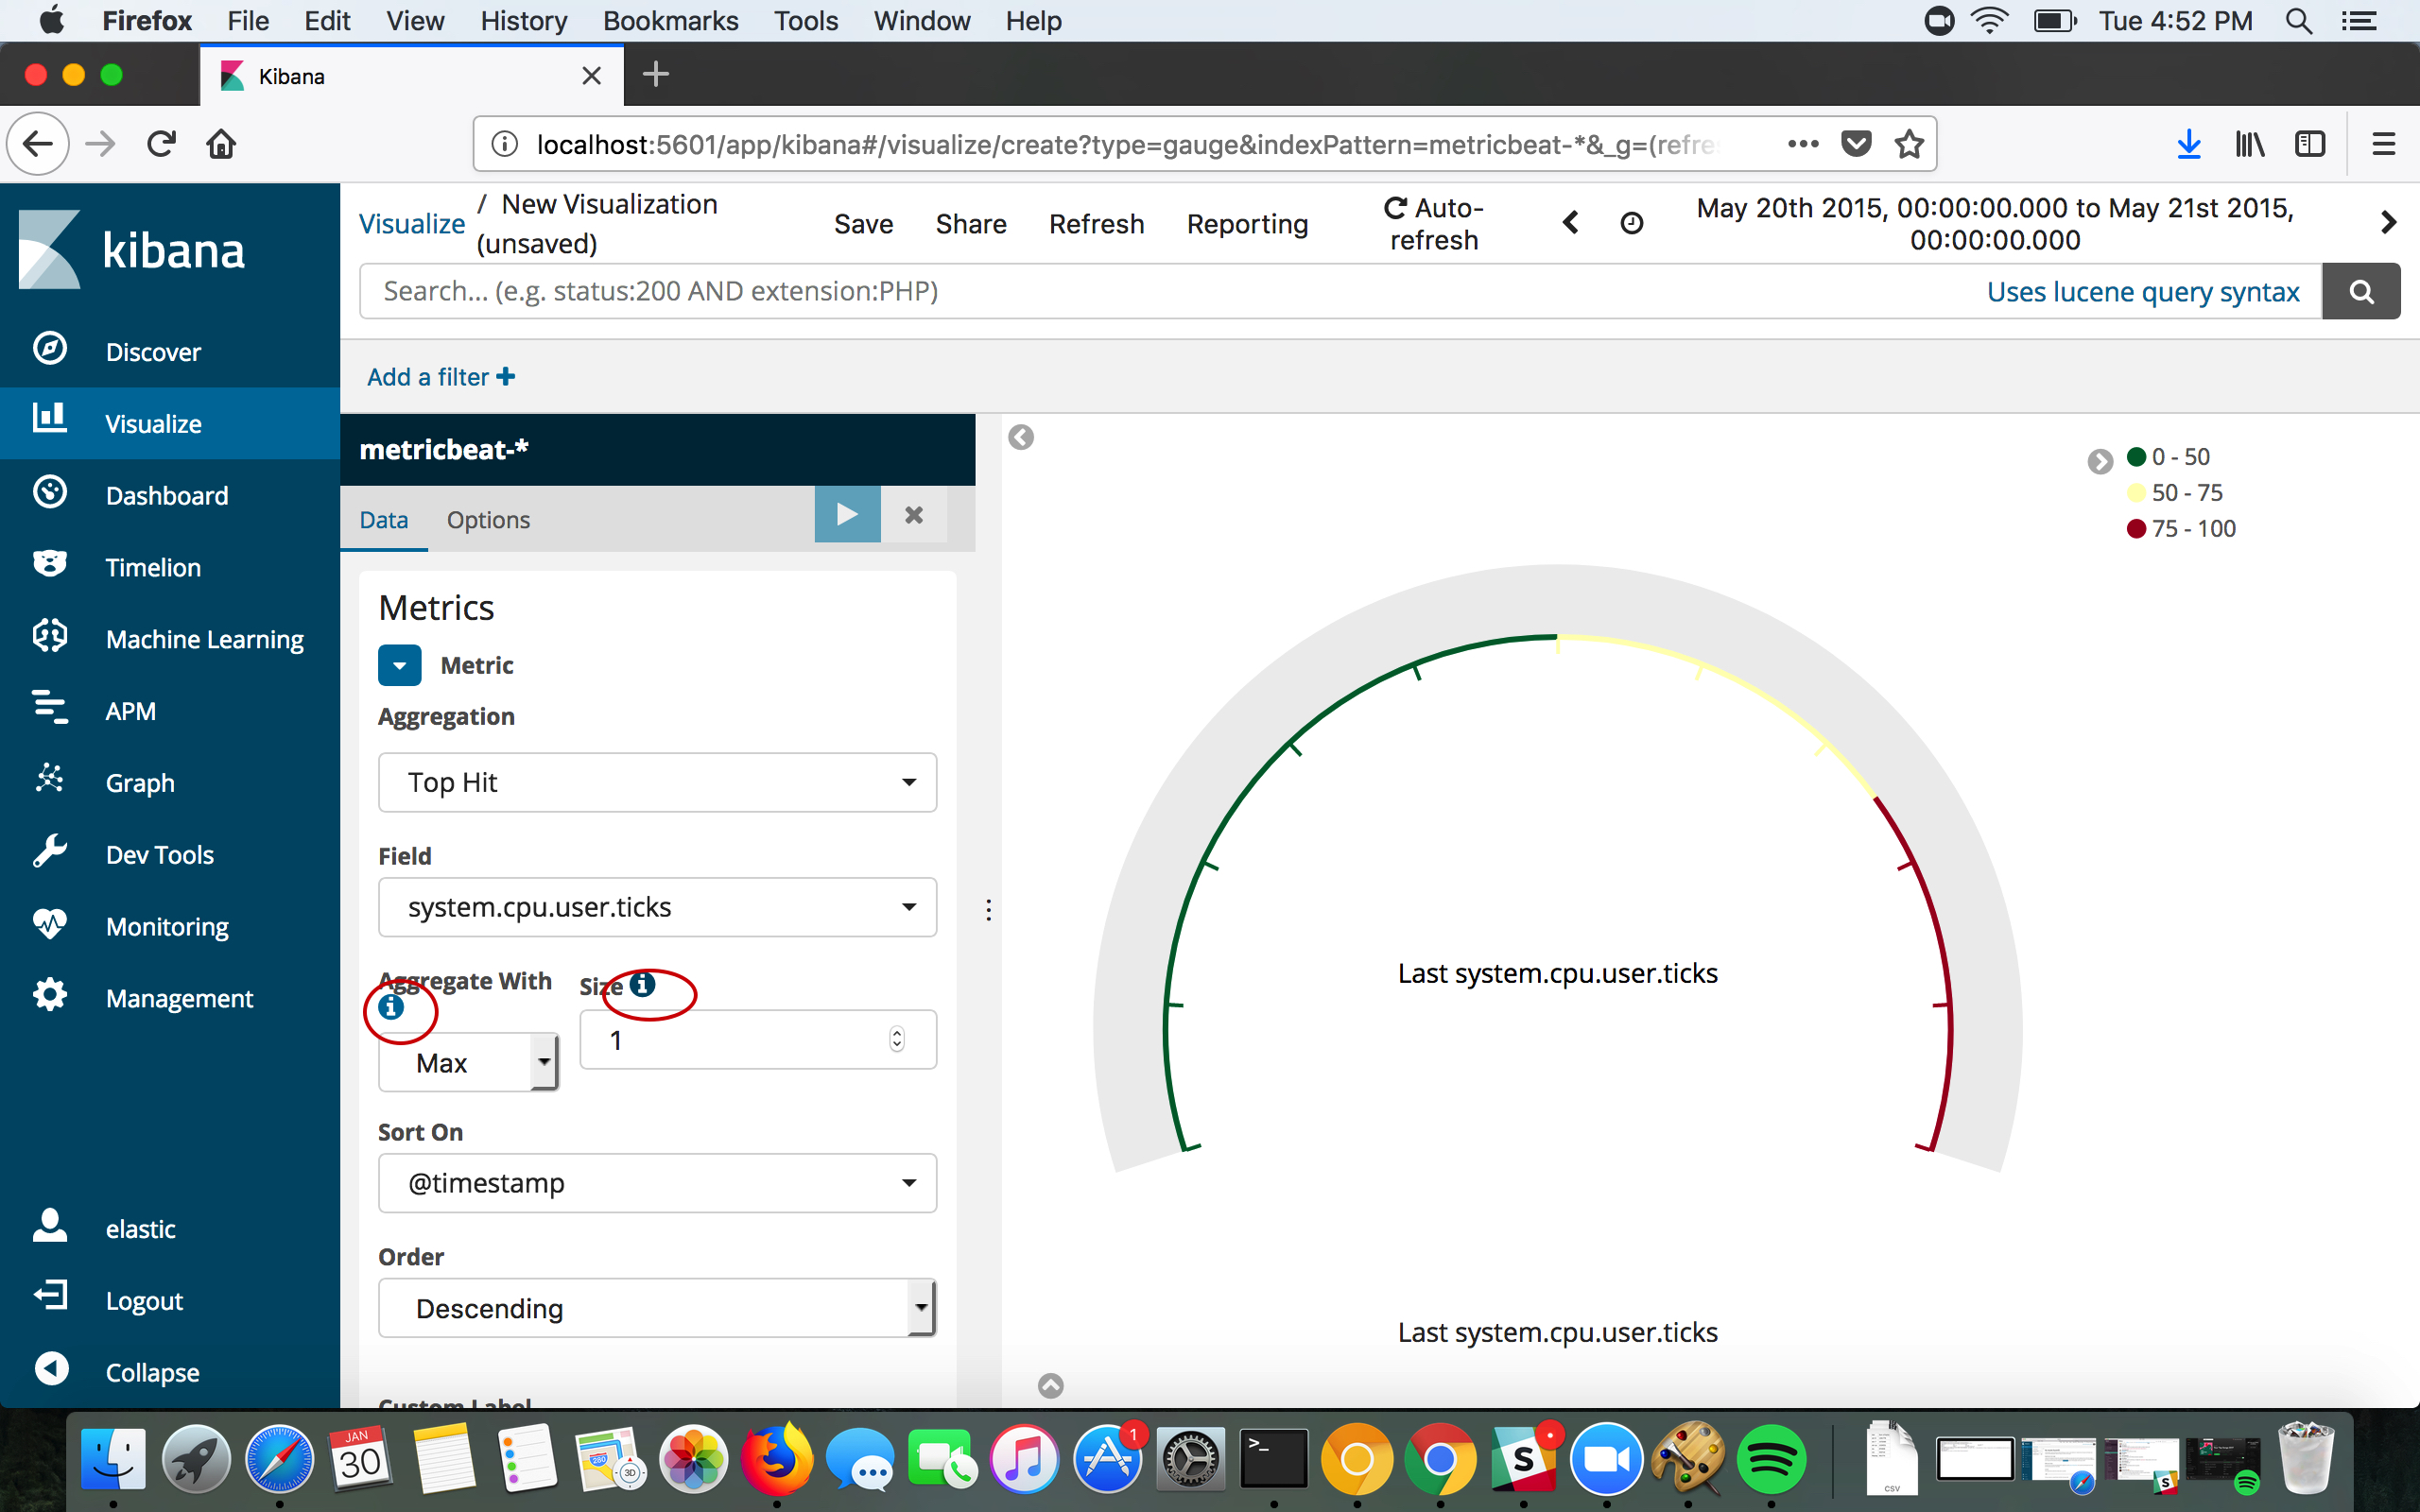Open Dev Tools wrench icon
Viewport: 2420px width, 1512px height.
click(50, 852)
